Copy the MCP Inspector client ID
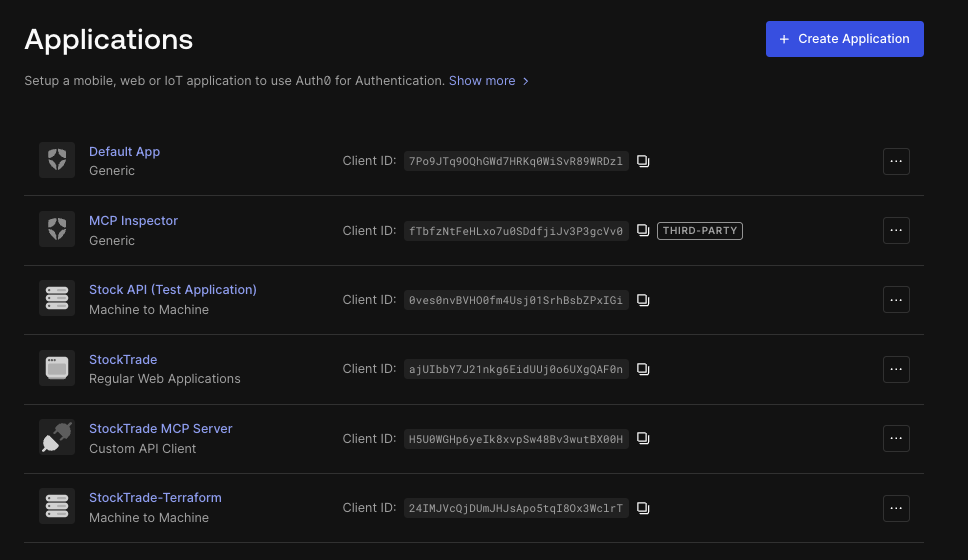 click(643, 230)
